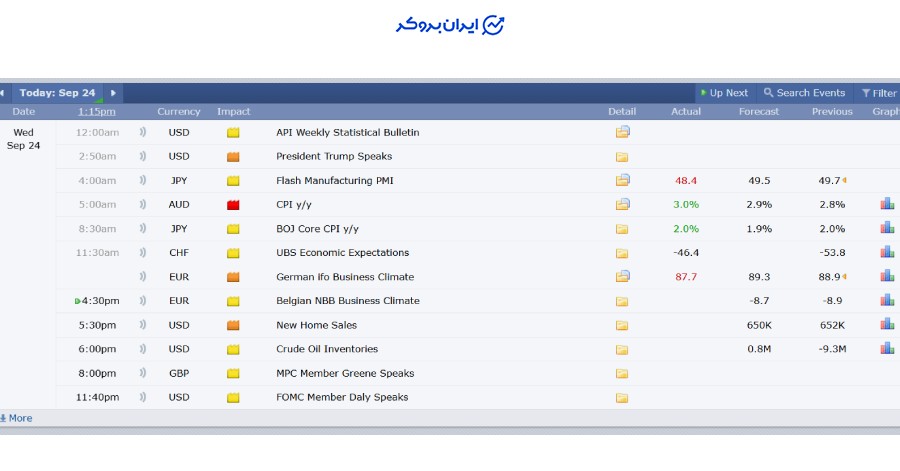
Task: Go to previous day with left arrow
Action: pyautogui.click(x=3, y=93)
